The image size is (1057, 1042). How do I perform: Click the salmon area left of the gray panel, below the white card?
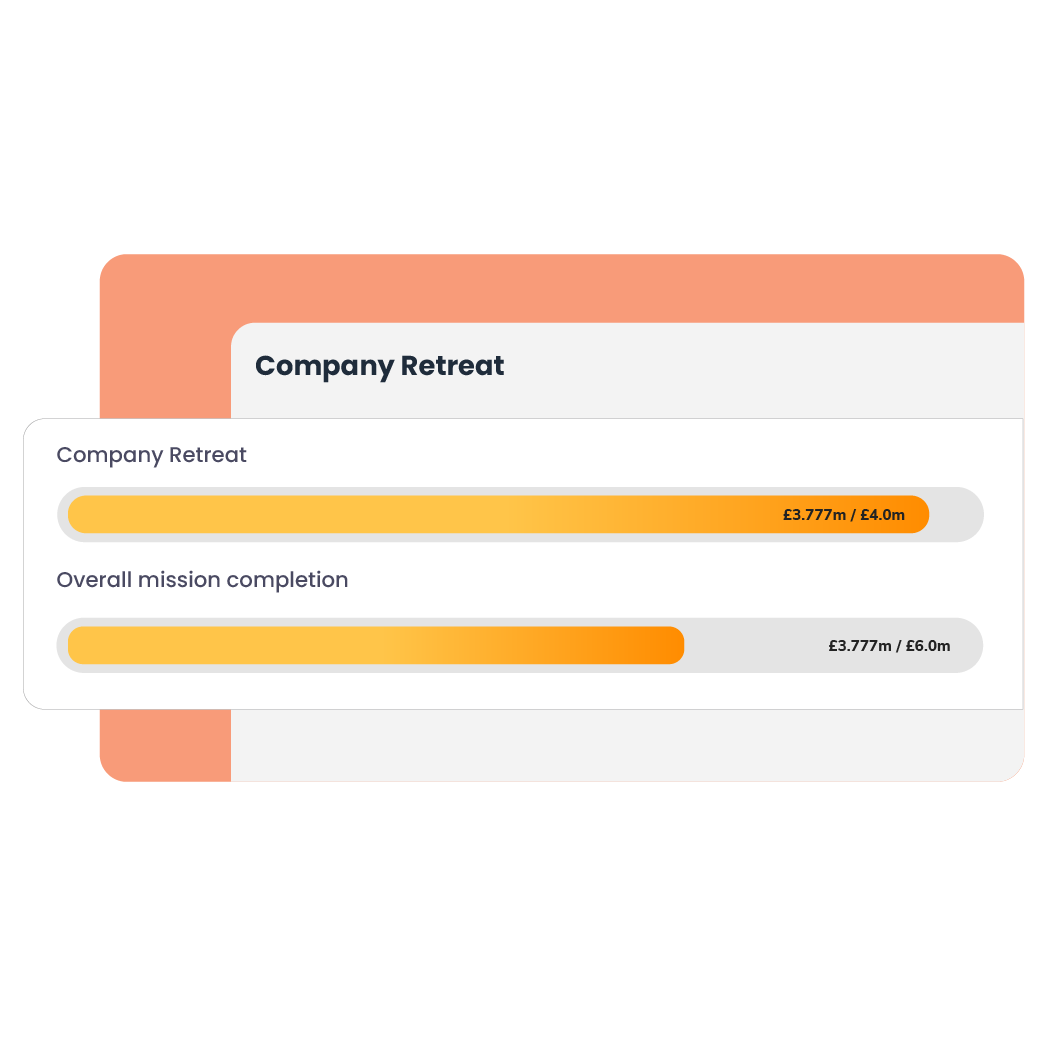165,745
